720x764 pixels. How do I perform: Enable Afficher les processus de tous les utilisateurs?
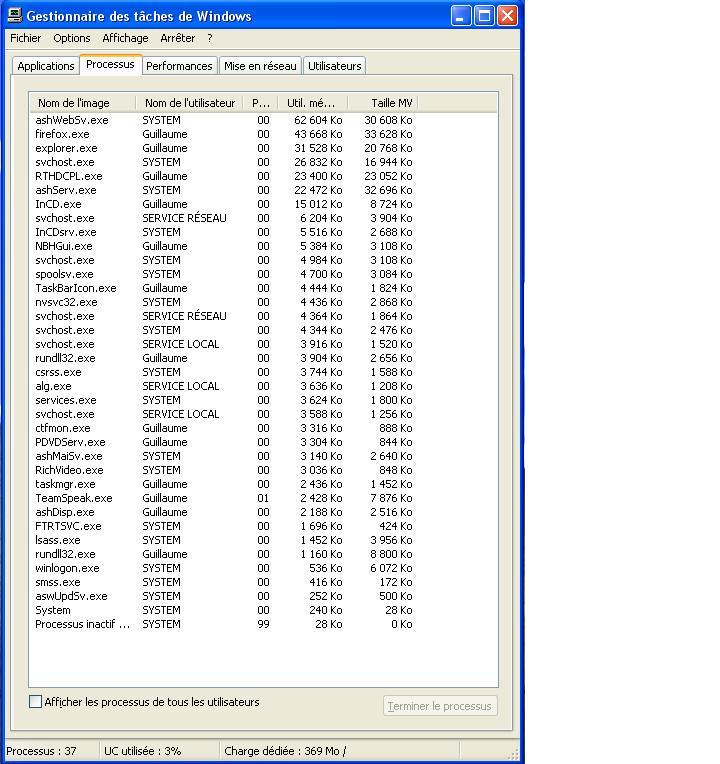pyautogui.click(x=36, y=702)
